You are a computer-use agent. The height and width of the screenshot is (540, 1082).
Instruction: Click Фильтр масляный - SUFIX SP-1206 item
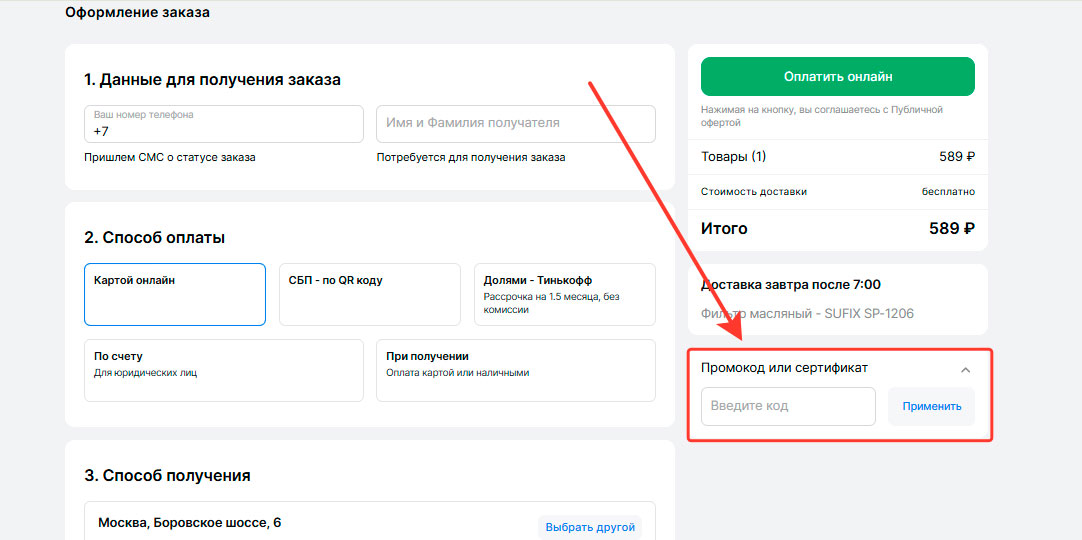807,314
